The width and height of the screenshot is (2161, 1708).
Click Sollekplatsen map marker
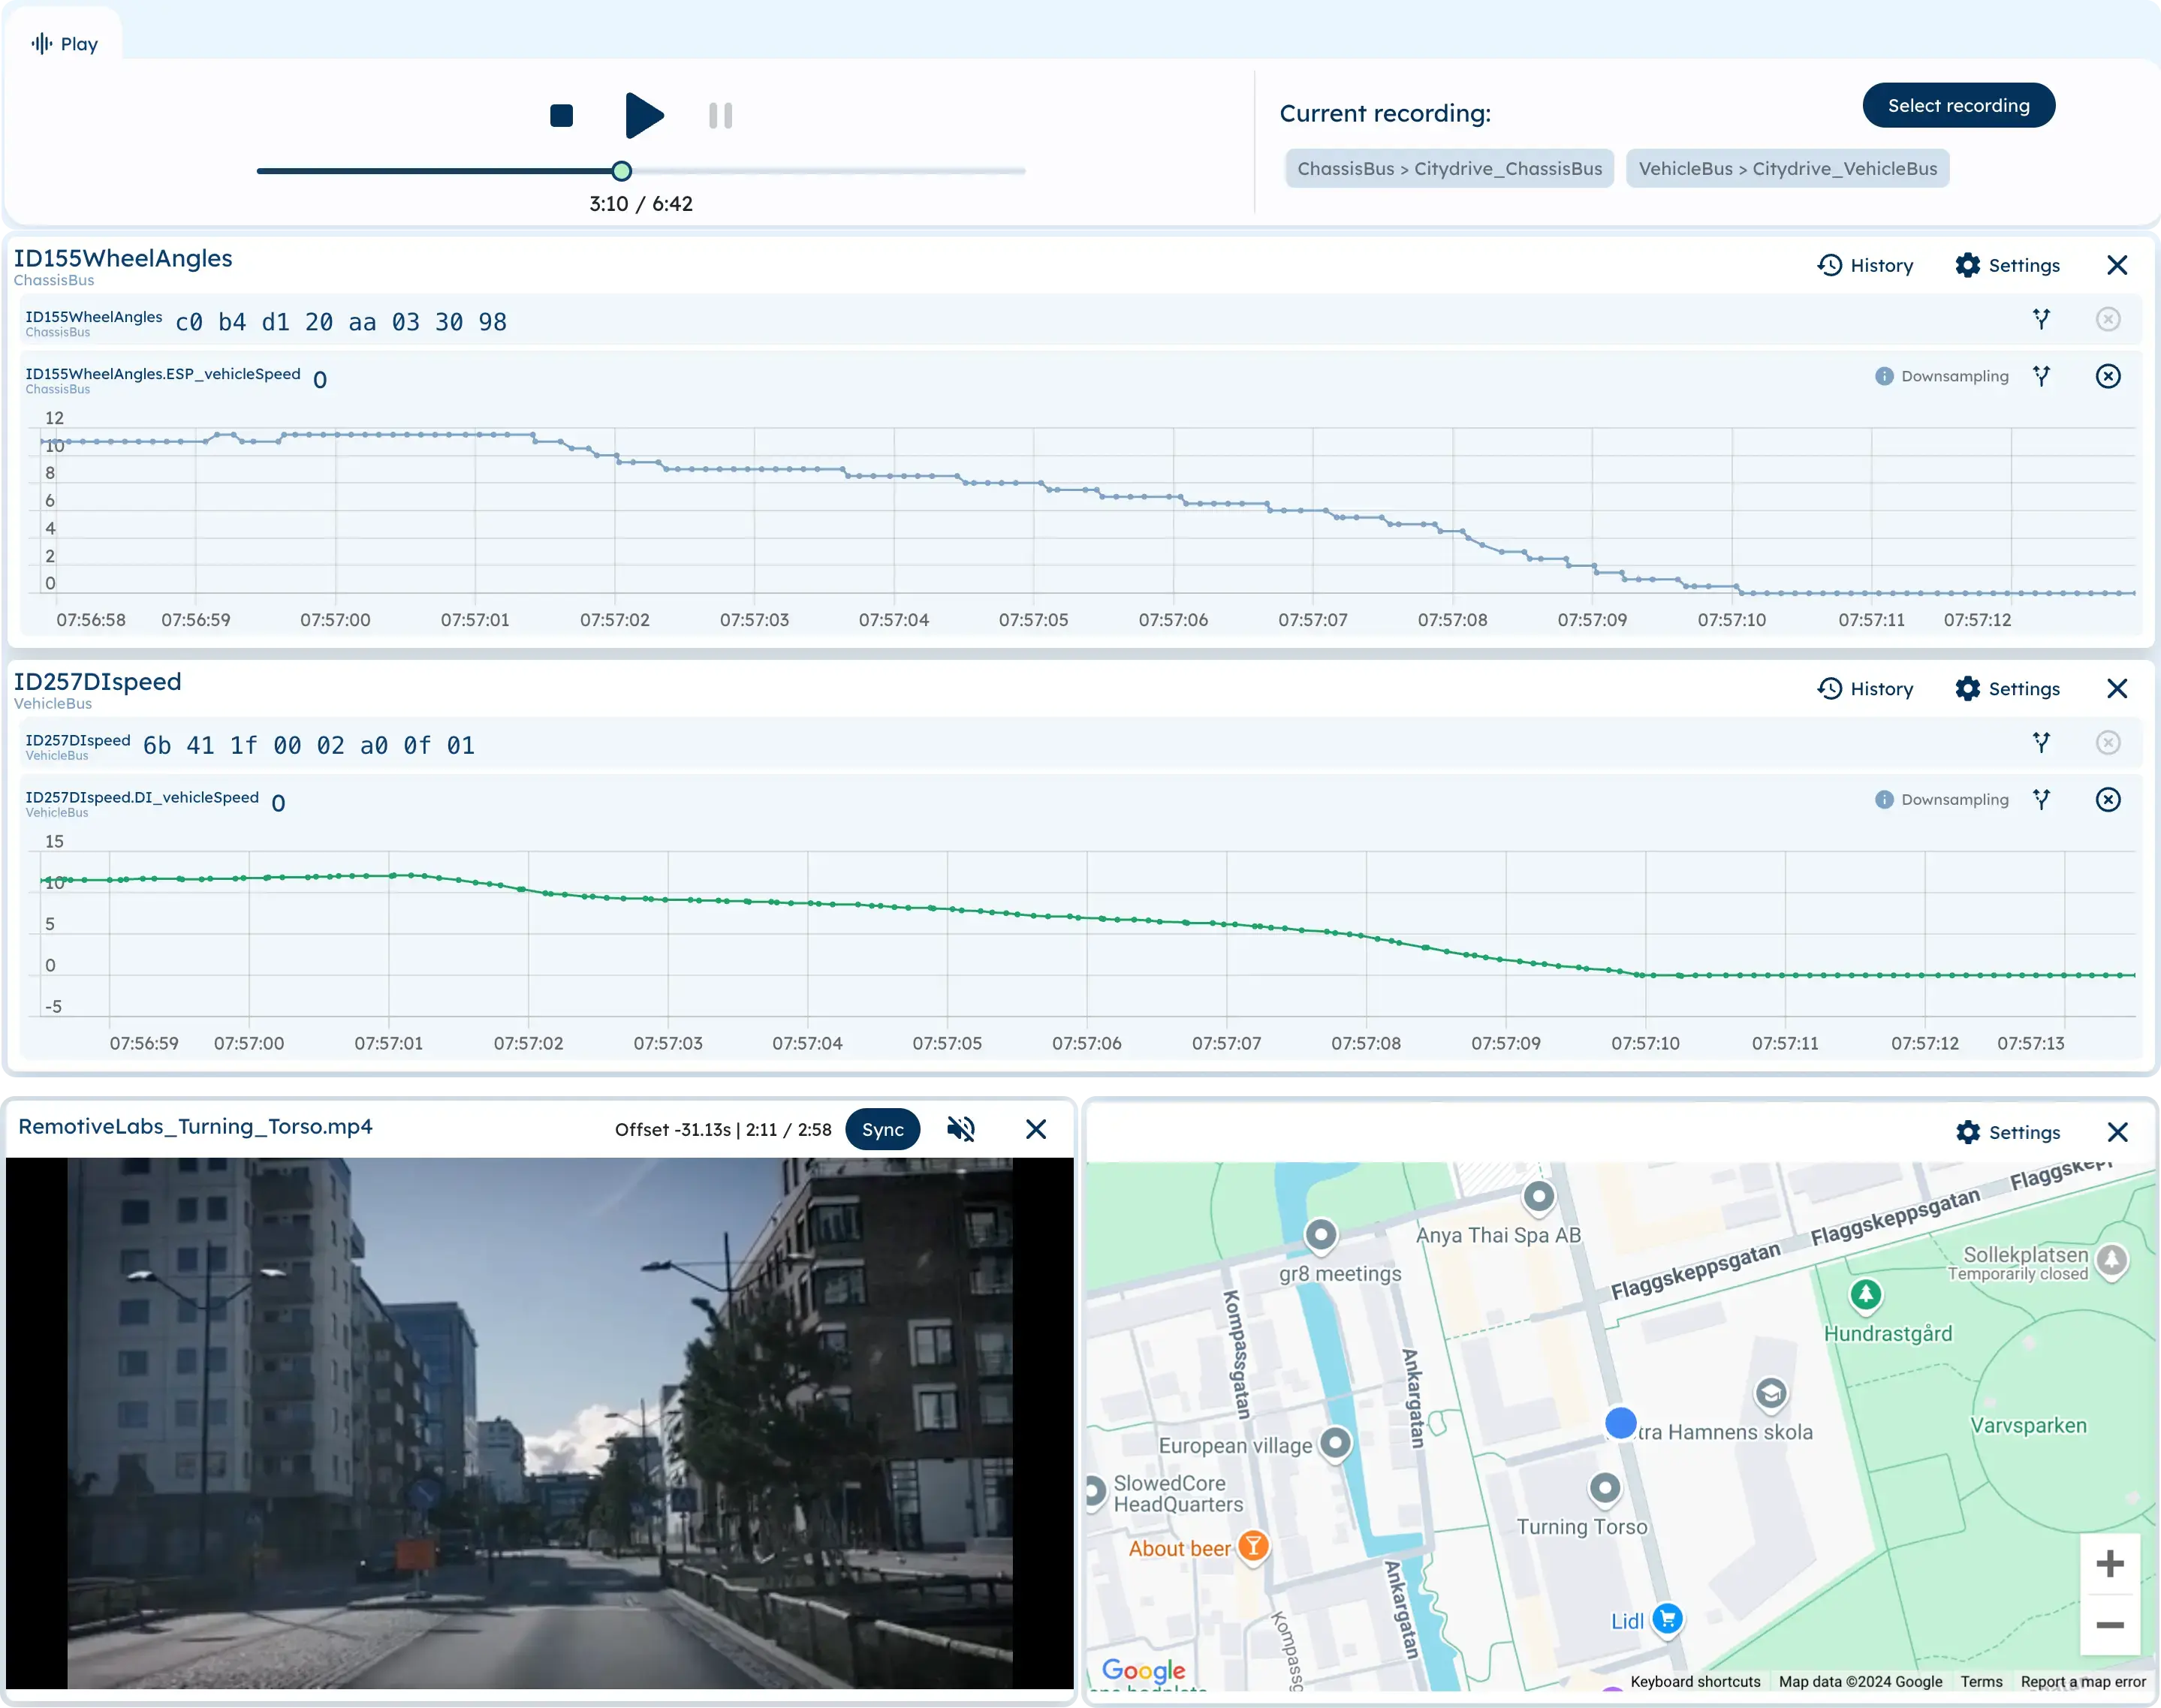[2112, 1261]
